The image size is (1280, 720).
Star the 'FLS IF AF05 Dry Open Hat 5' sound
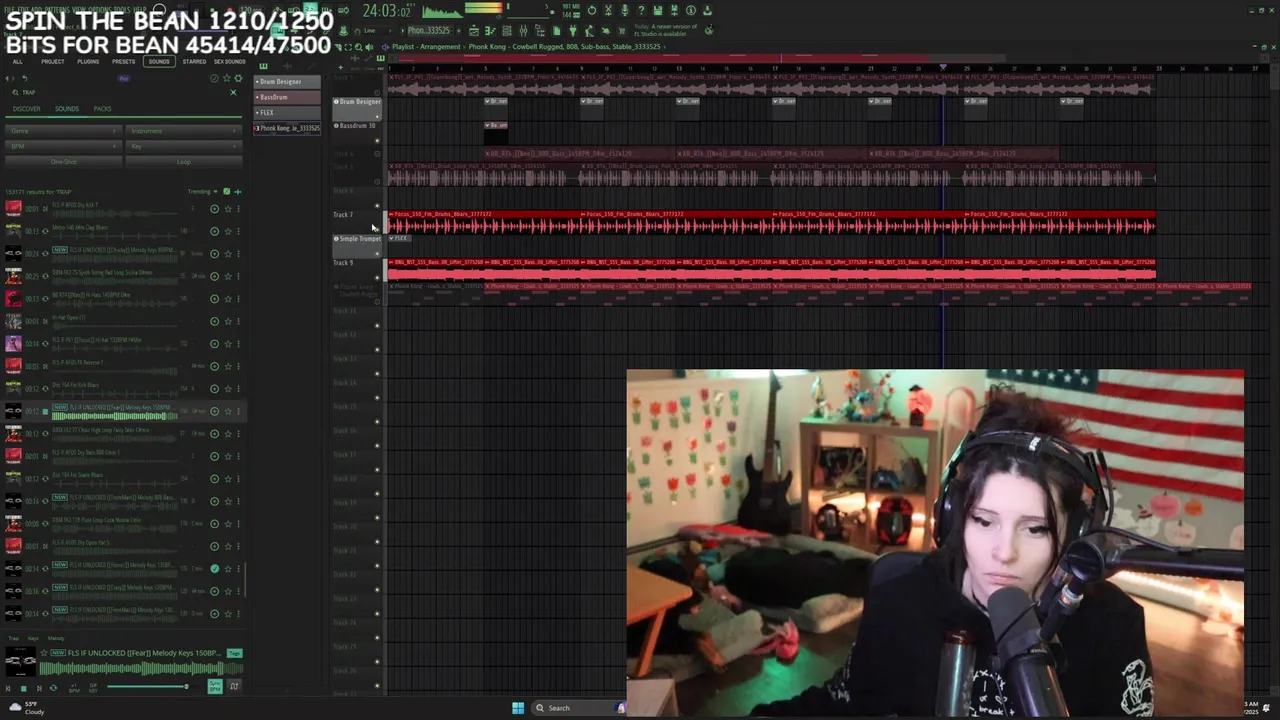coord(228,546)
